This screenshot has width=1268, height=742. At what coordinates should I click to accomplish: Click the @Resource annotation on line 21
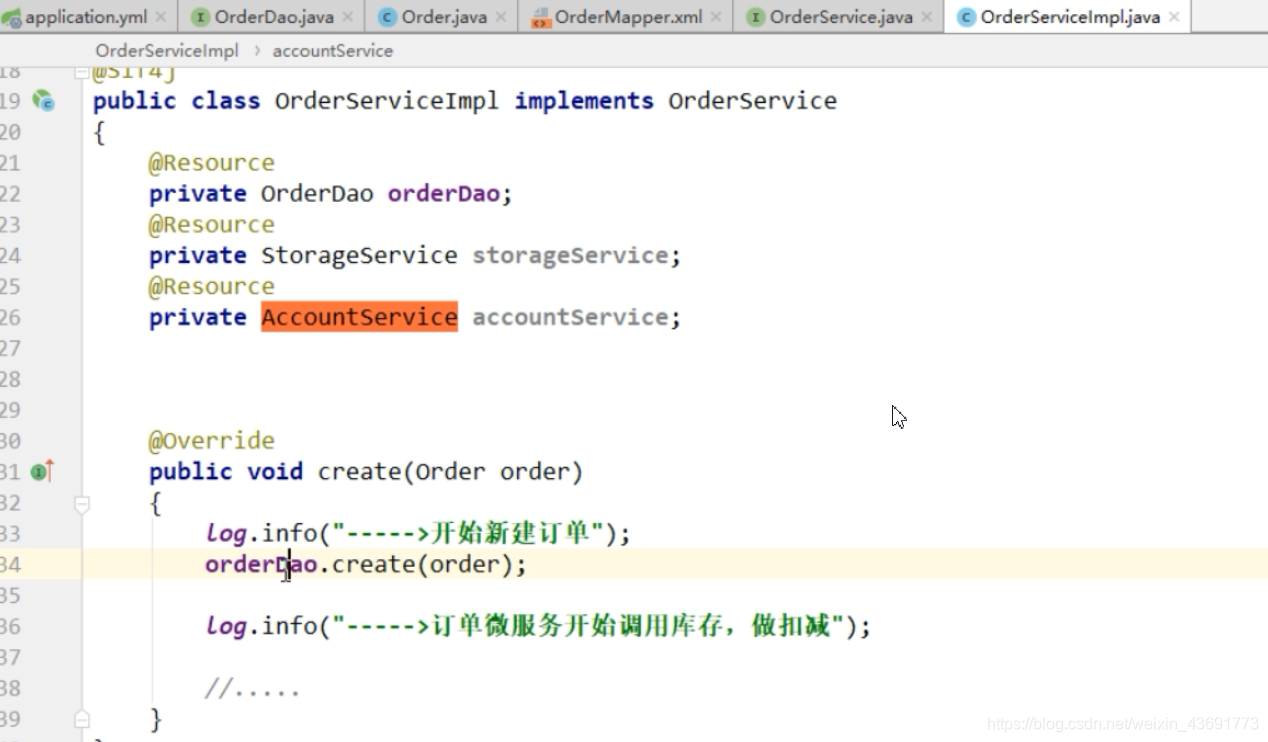tap(211, 162)
